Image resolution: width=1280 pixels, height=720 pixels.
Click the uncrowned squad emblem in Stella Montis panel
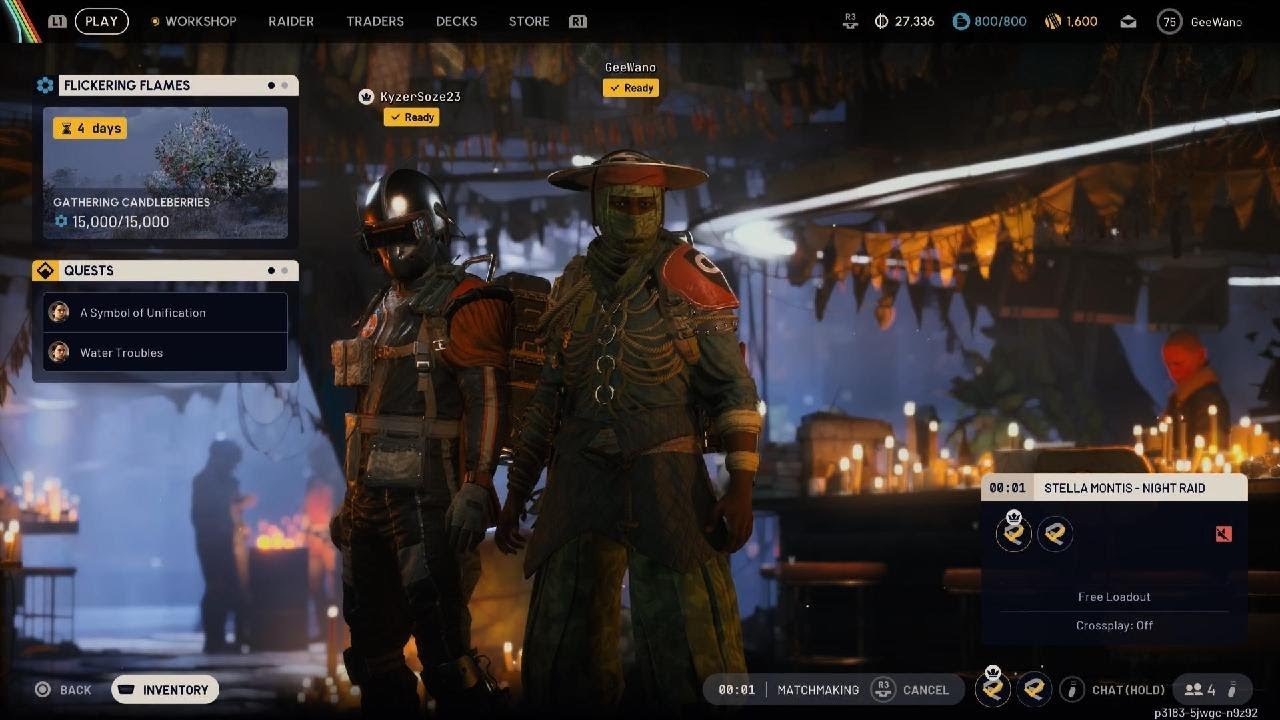[x=1054, y=534]
